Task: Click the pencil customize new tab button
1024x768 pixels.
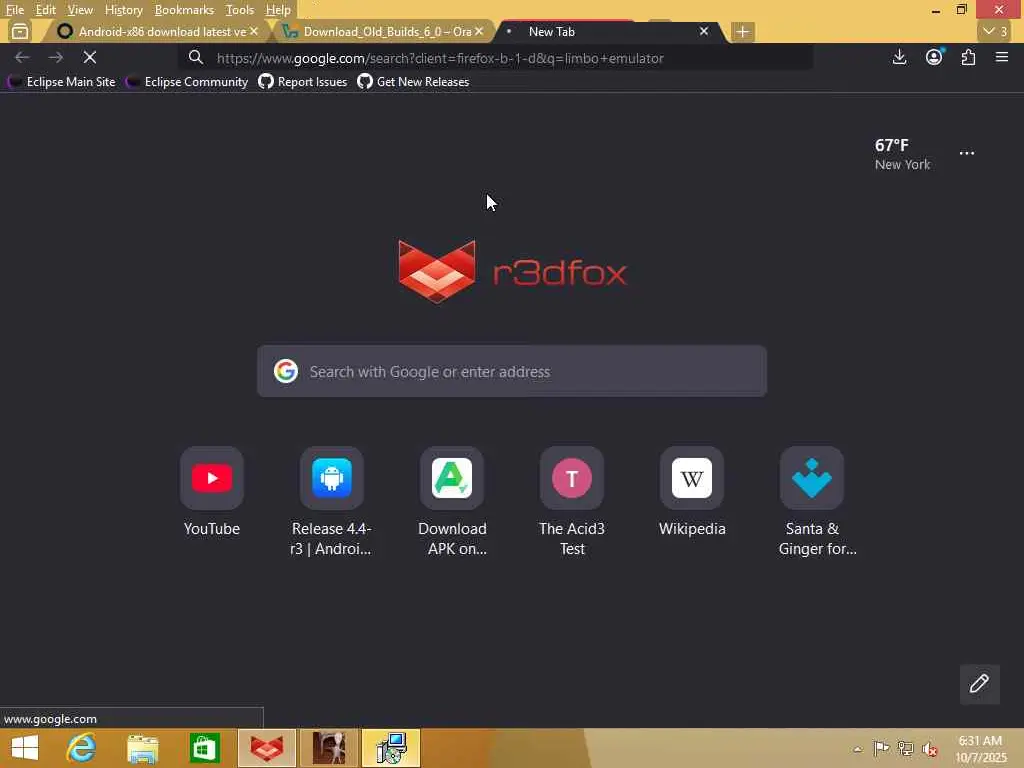Action: click(x=979, y=684)
